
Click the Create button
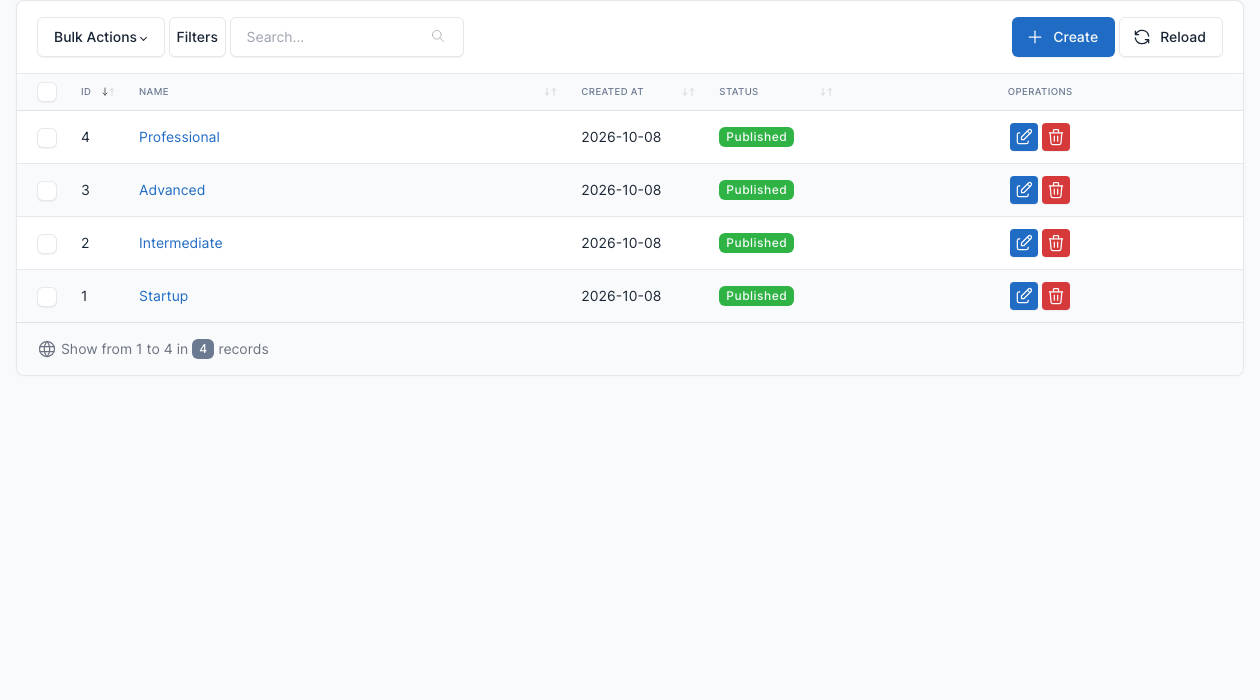[x=1063, y=37]
